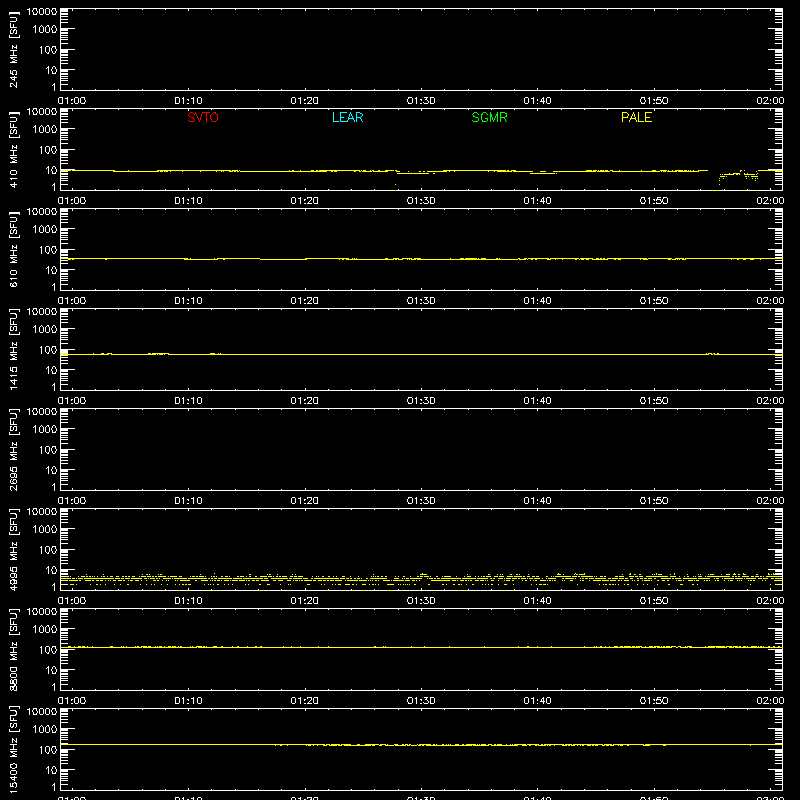The height and width of the screenshot is (800, 800).
Task: Click the 01:00 time label under 2695 MHz plot
Action: tap(72, 501)
